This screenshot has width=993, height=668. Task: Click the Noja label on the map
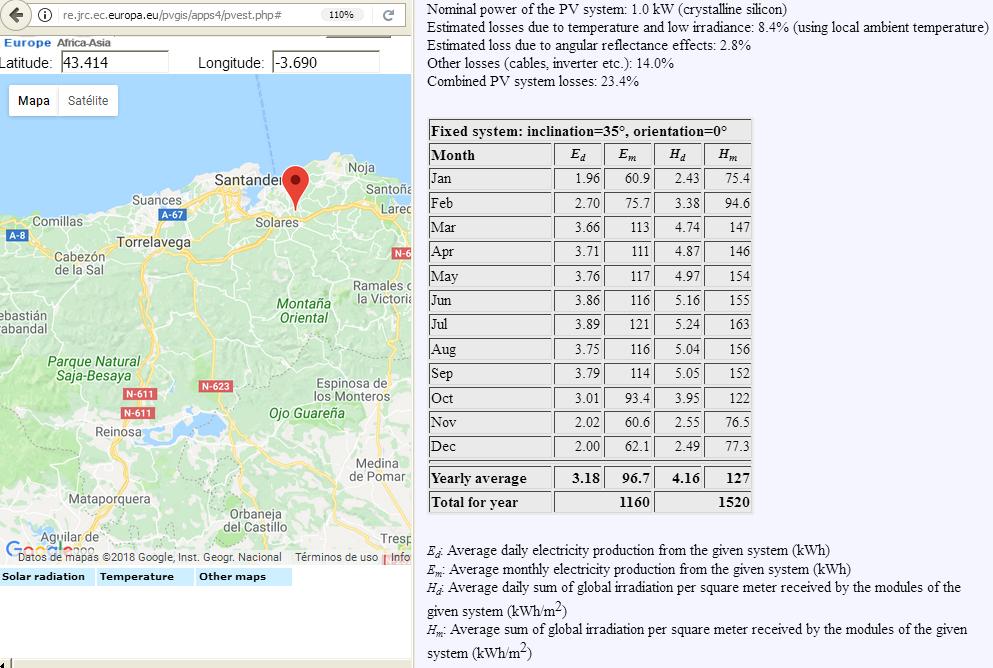click(362, 167)
